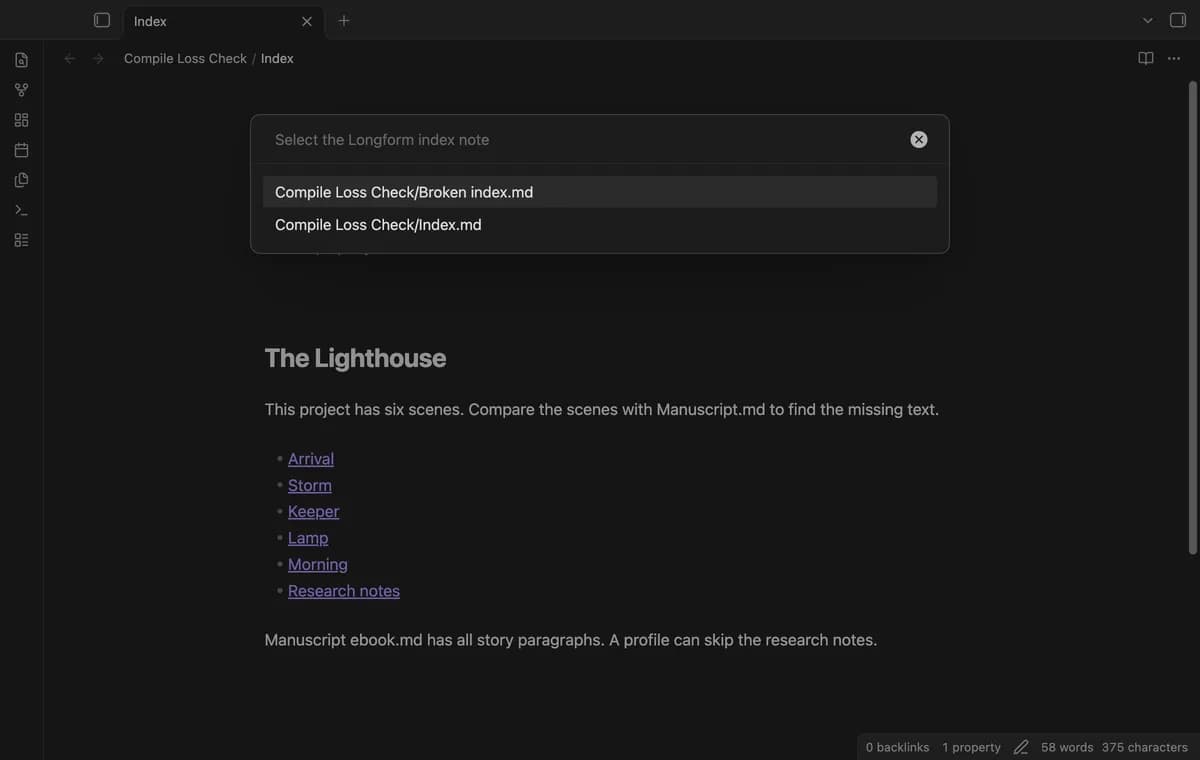This screenshot has width=1200, height=760.
Task: Clear the Longform index search field
Action: point(919,140)
